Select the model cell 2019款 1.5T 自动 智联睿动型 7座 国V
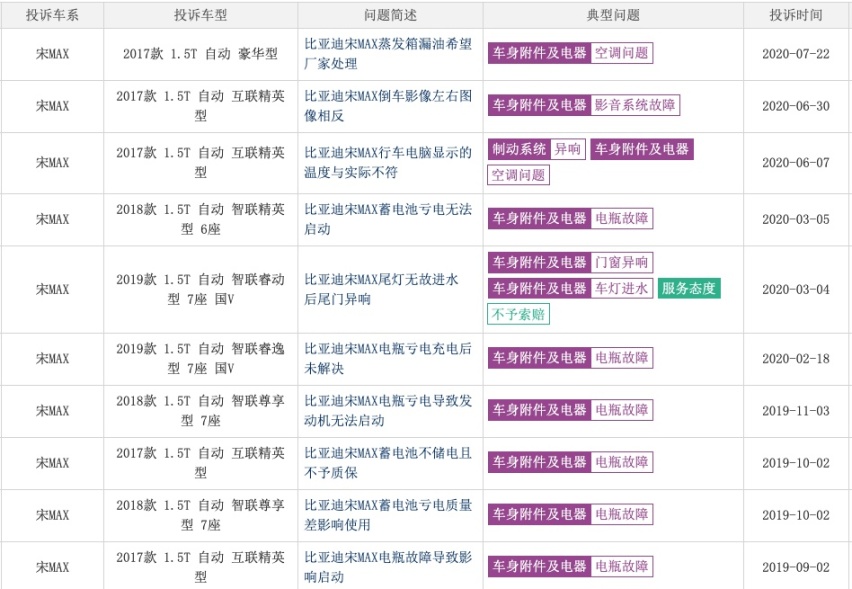The width and height of the screenshot is (852, 589). tap(201, 289)
